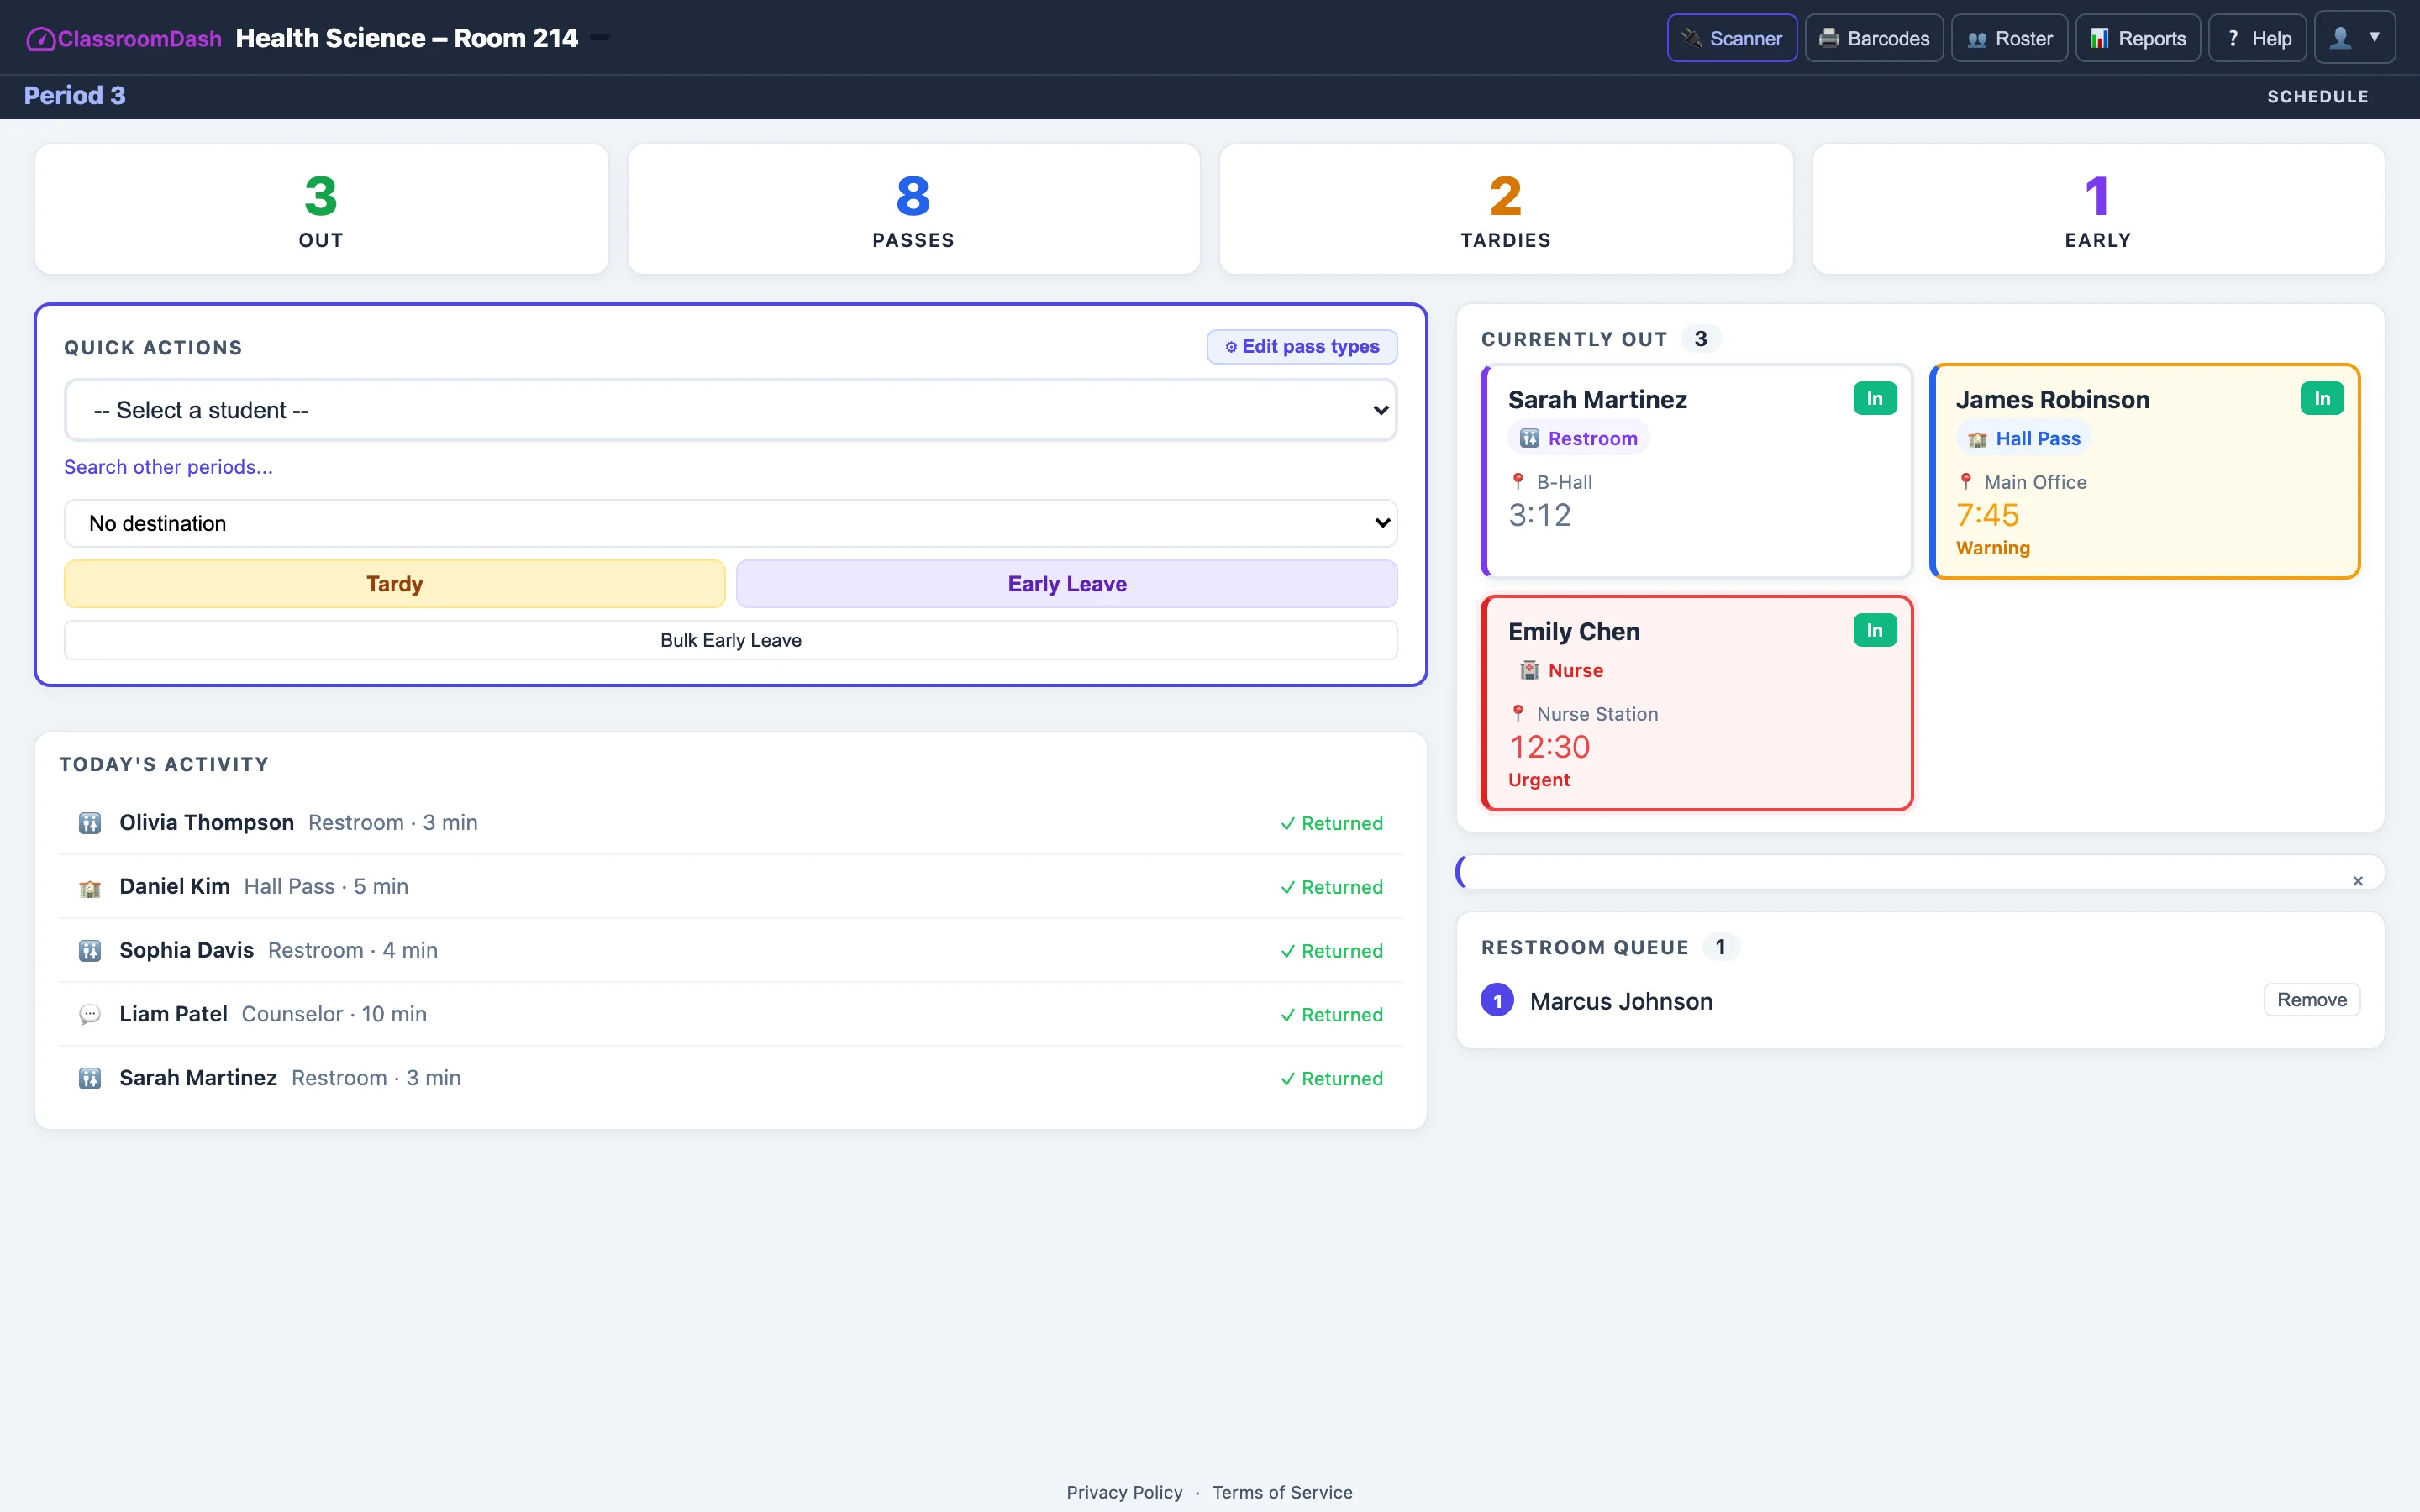The width and height of the screenshot is (2420, 1512).
Task: Open the Barcodes printer tool
Action: coord(1874,37)
